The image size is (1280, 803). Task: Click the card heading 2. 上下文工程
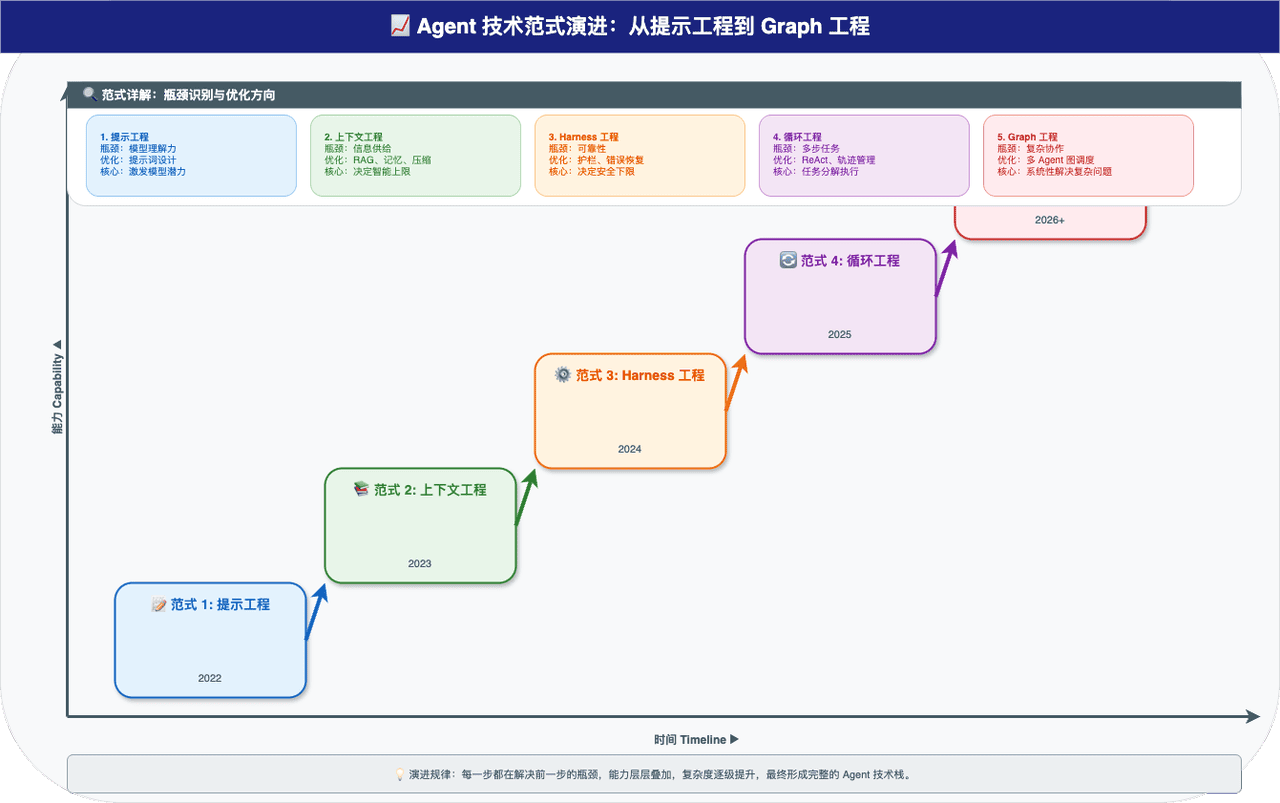(353, 137)
